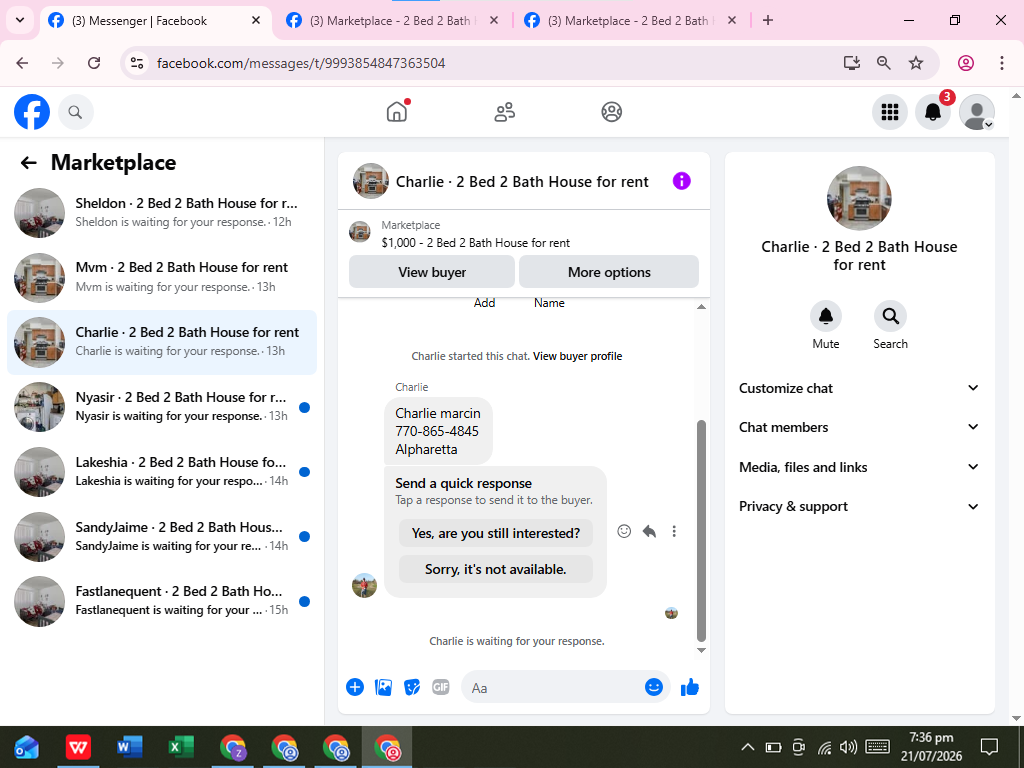Viewport: 1024px width, 768px height.
Task: Expand Chat members section
Action: coord(859,427)
